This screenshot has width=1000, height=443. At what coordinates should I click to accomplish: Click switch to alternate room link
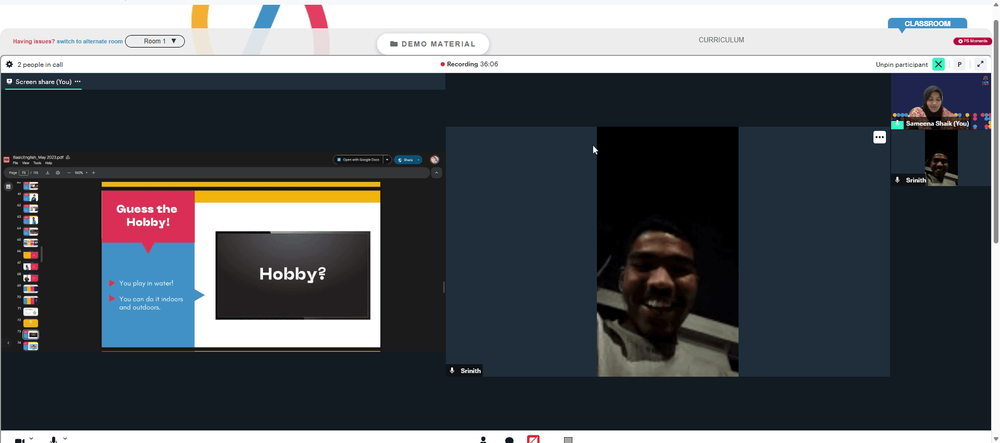pos(90,41)
